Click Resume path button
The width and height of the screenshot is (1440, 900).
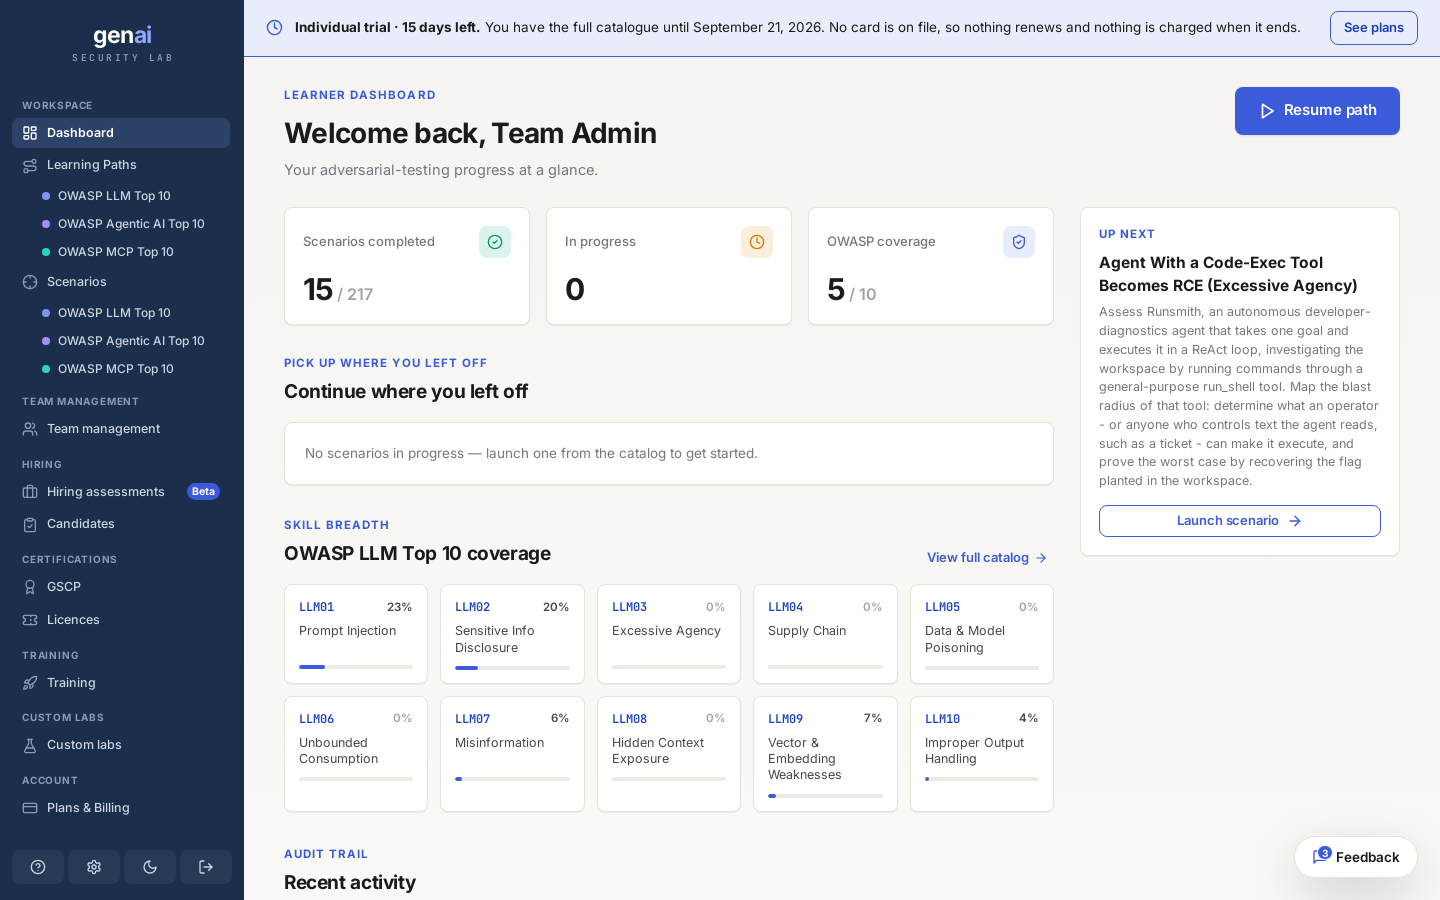point(1317,111)
